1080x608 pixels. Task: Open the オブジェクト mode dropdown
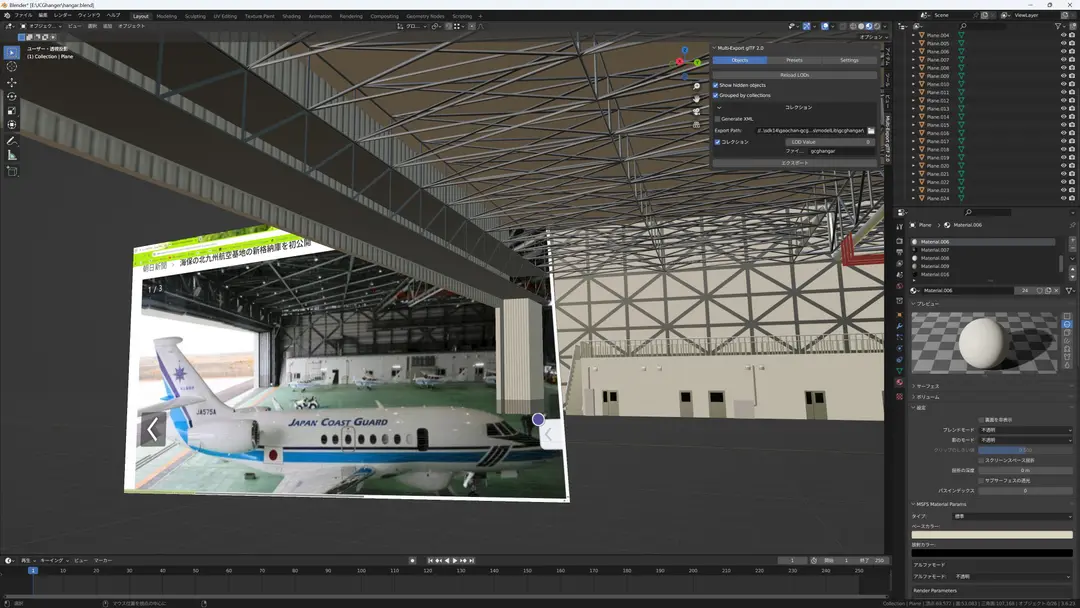coord(41,26)
